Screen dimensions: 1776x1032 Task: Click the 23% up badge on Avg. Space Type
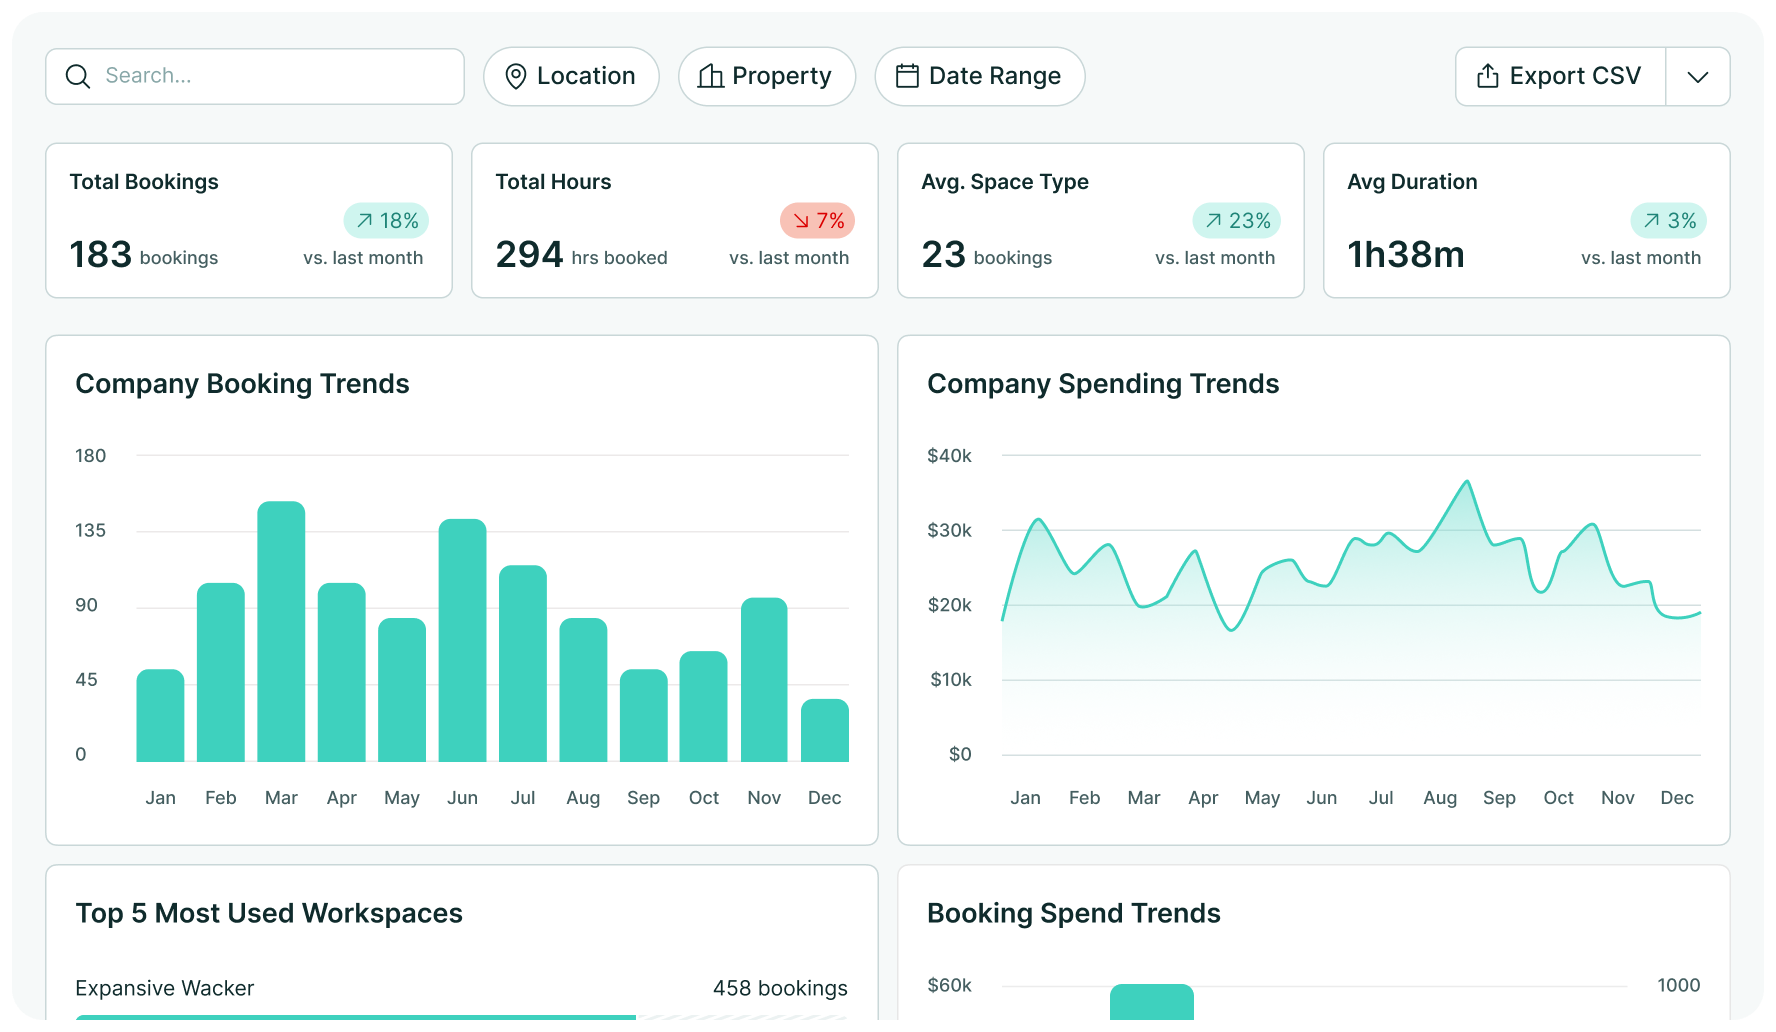(x=1237, y=220)
